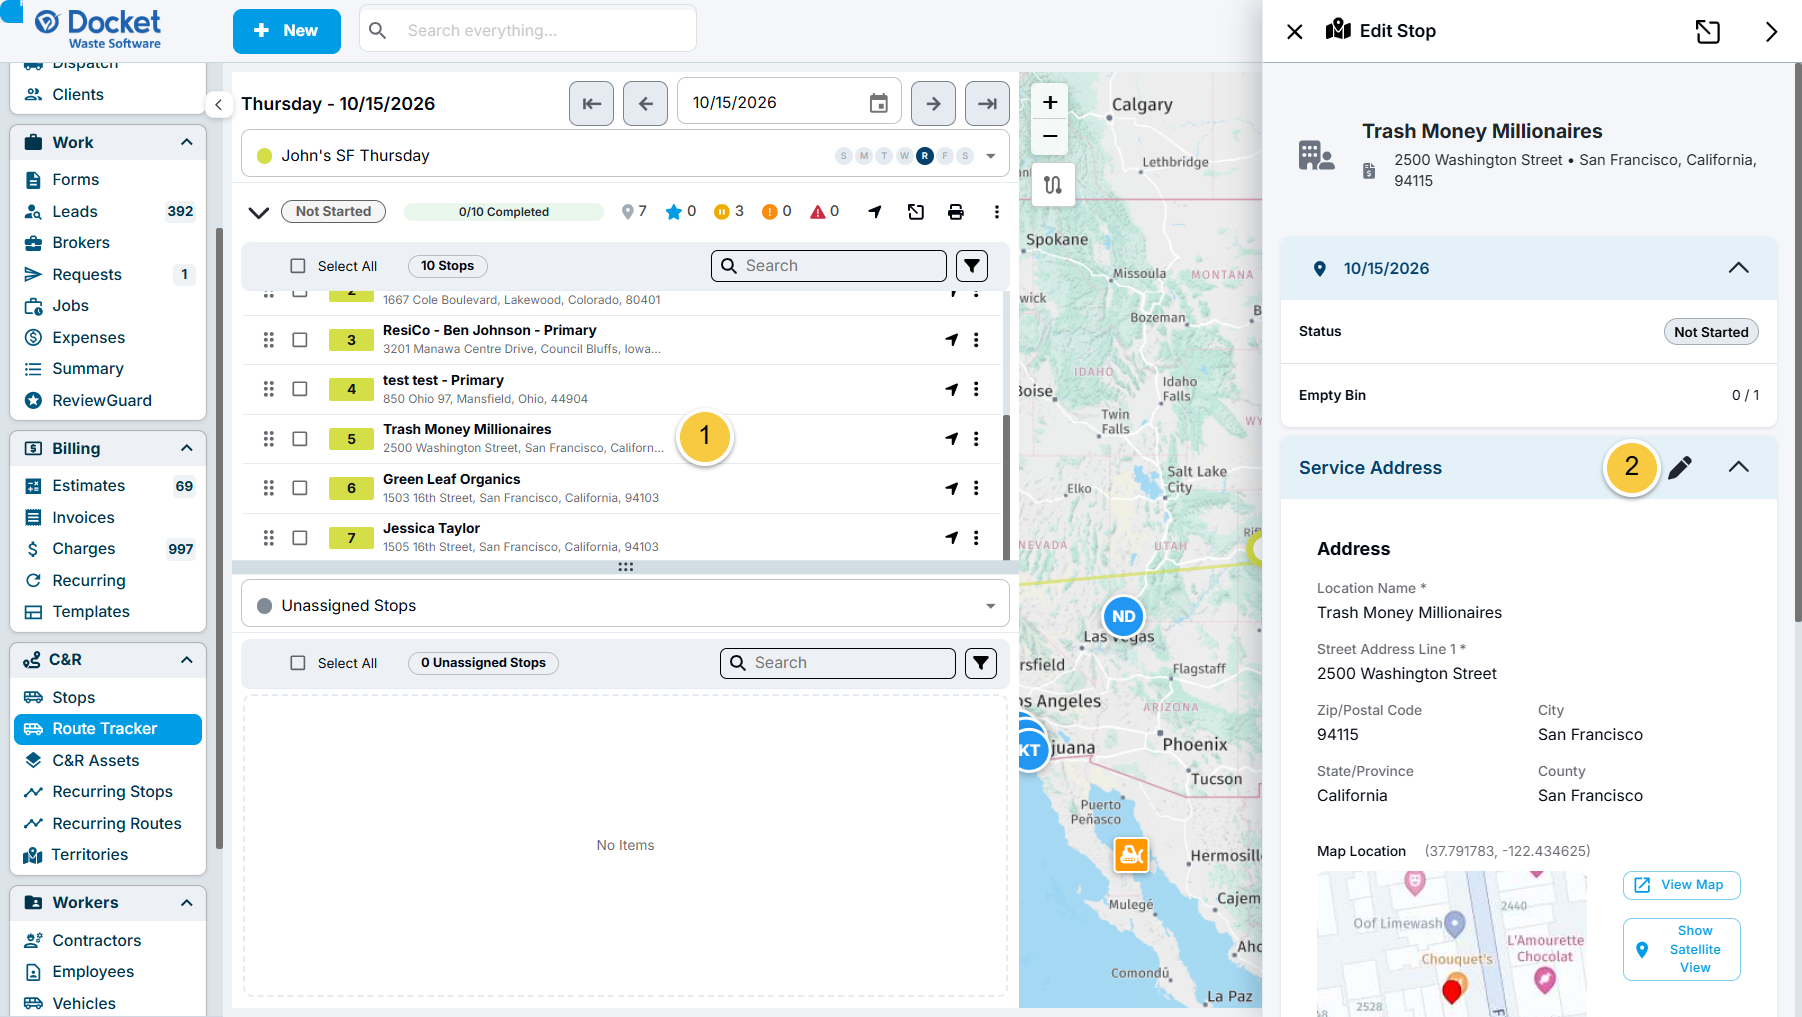
Task: Open Edit Stop in expanded view
Action: pyautogui.click(x=1708, y=31)
